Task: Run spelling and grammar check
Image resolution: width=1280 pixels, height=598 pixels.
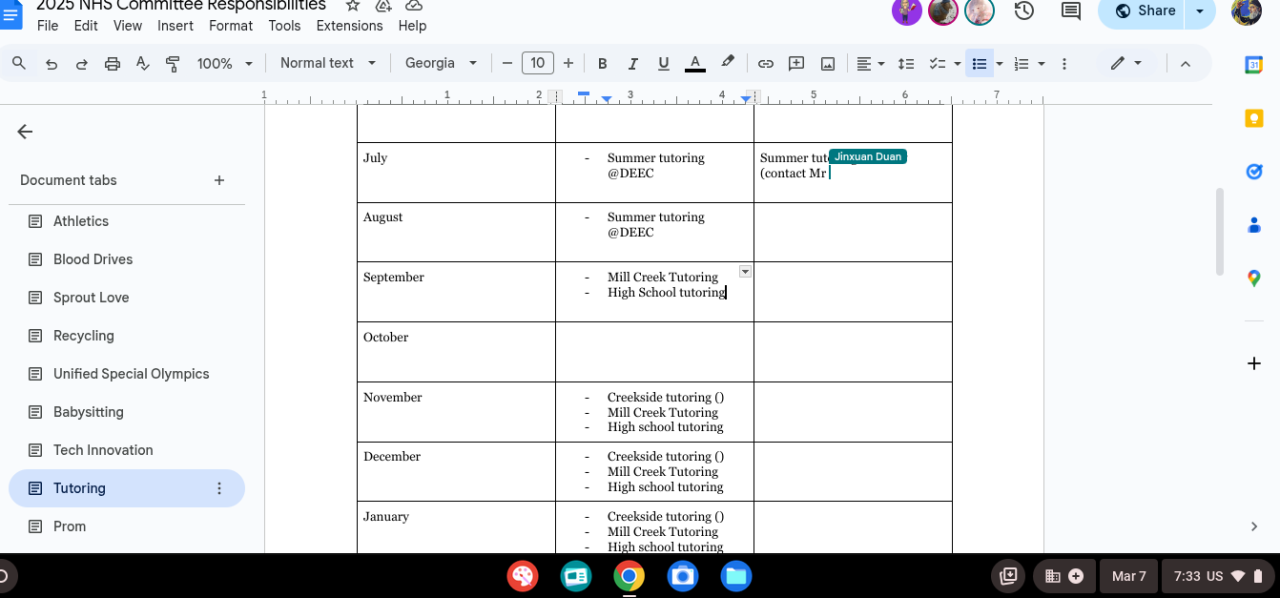Action: [x=143, y=63]
